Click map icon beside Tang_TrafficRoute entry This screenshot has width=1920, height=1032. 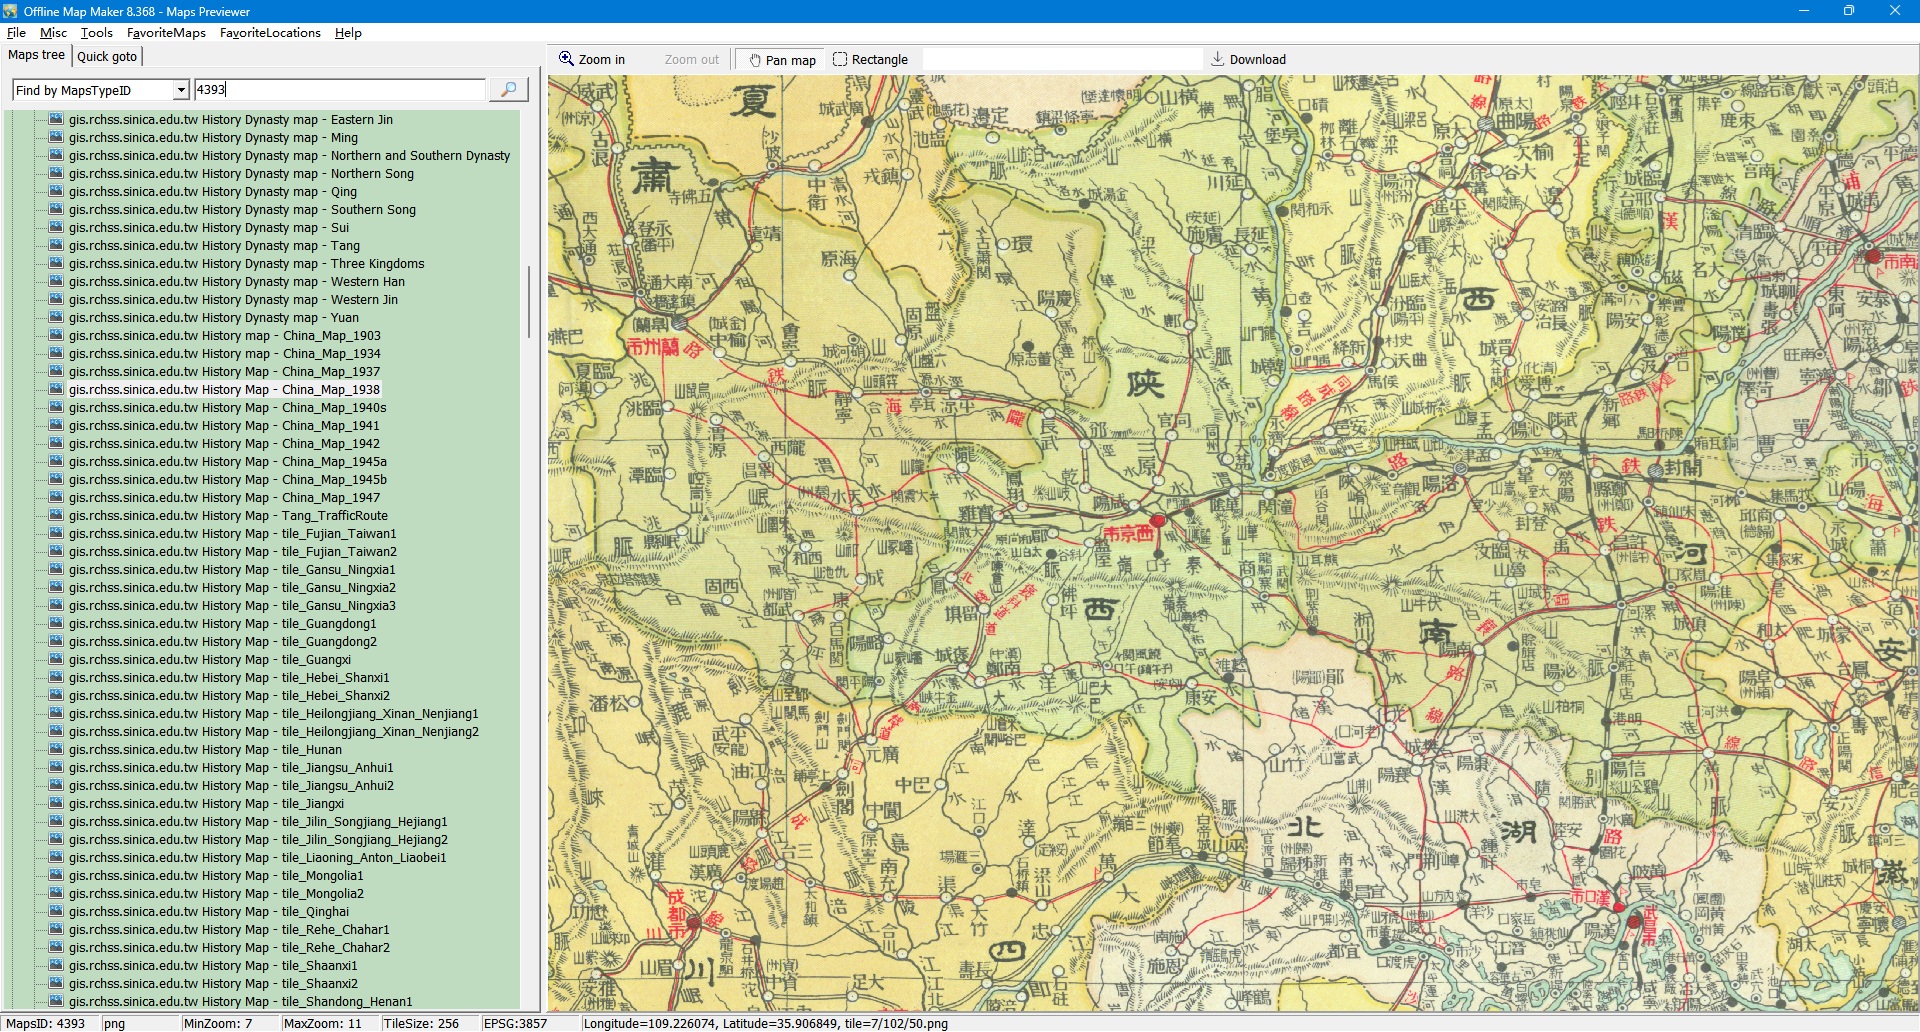56,516
